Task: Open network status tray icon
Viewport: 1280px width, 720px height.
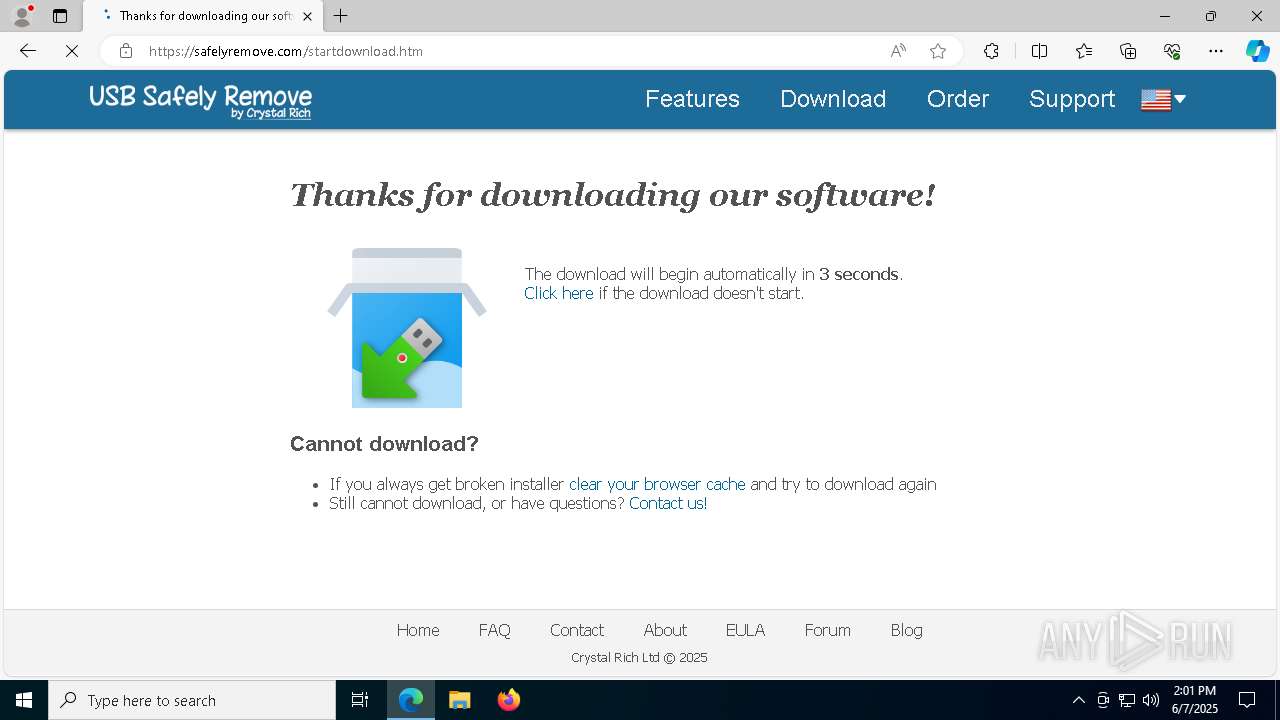Action: tap(1127, 700)
